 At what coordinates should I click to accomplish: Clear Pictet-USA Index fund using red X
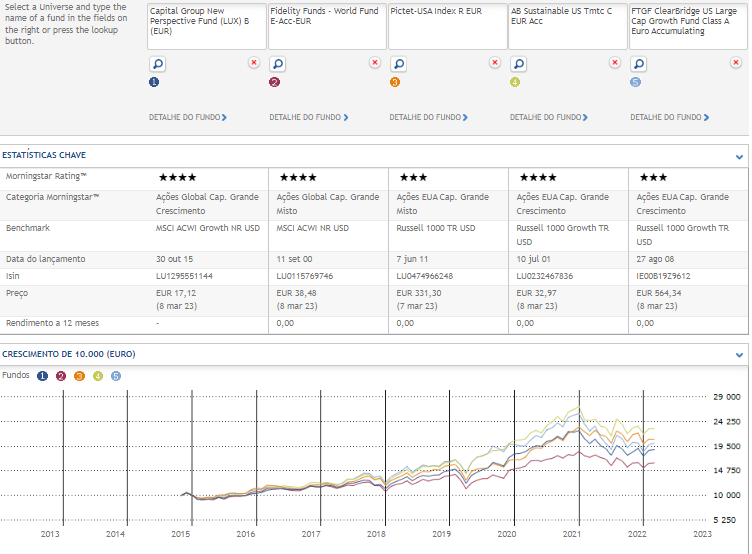494,62
